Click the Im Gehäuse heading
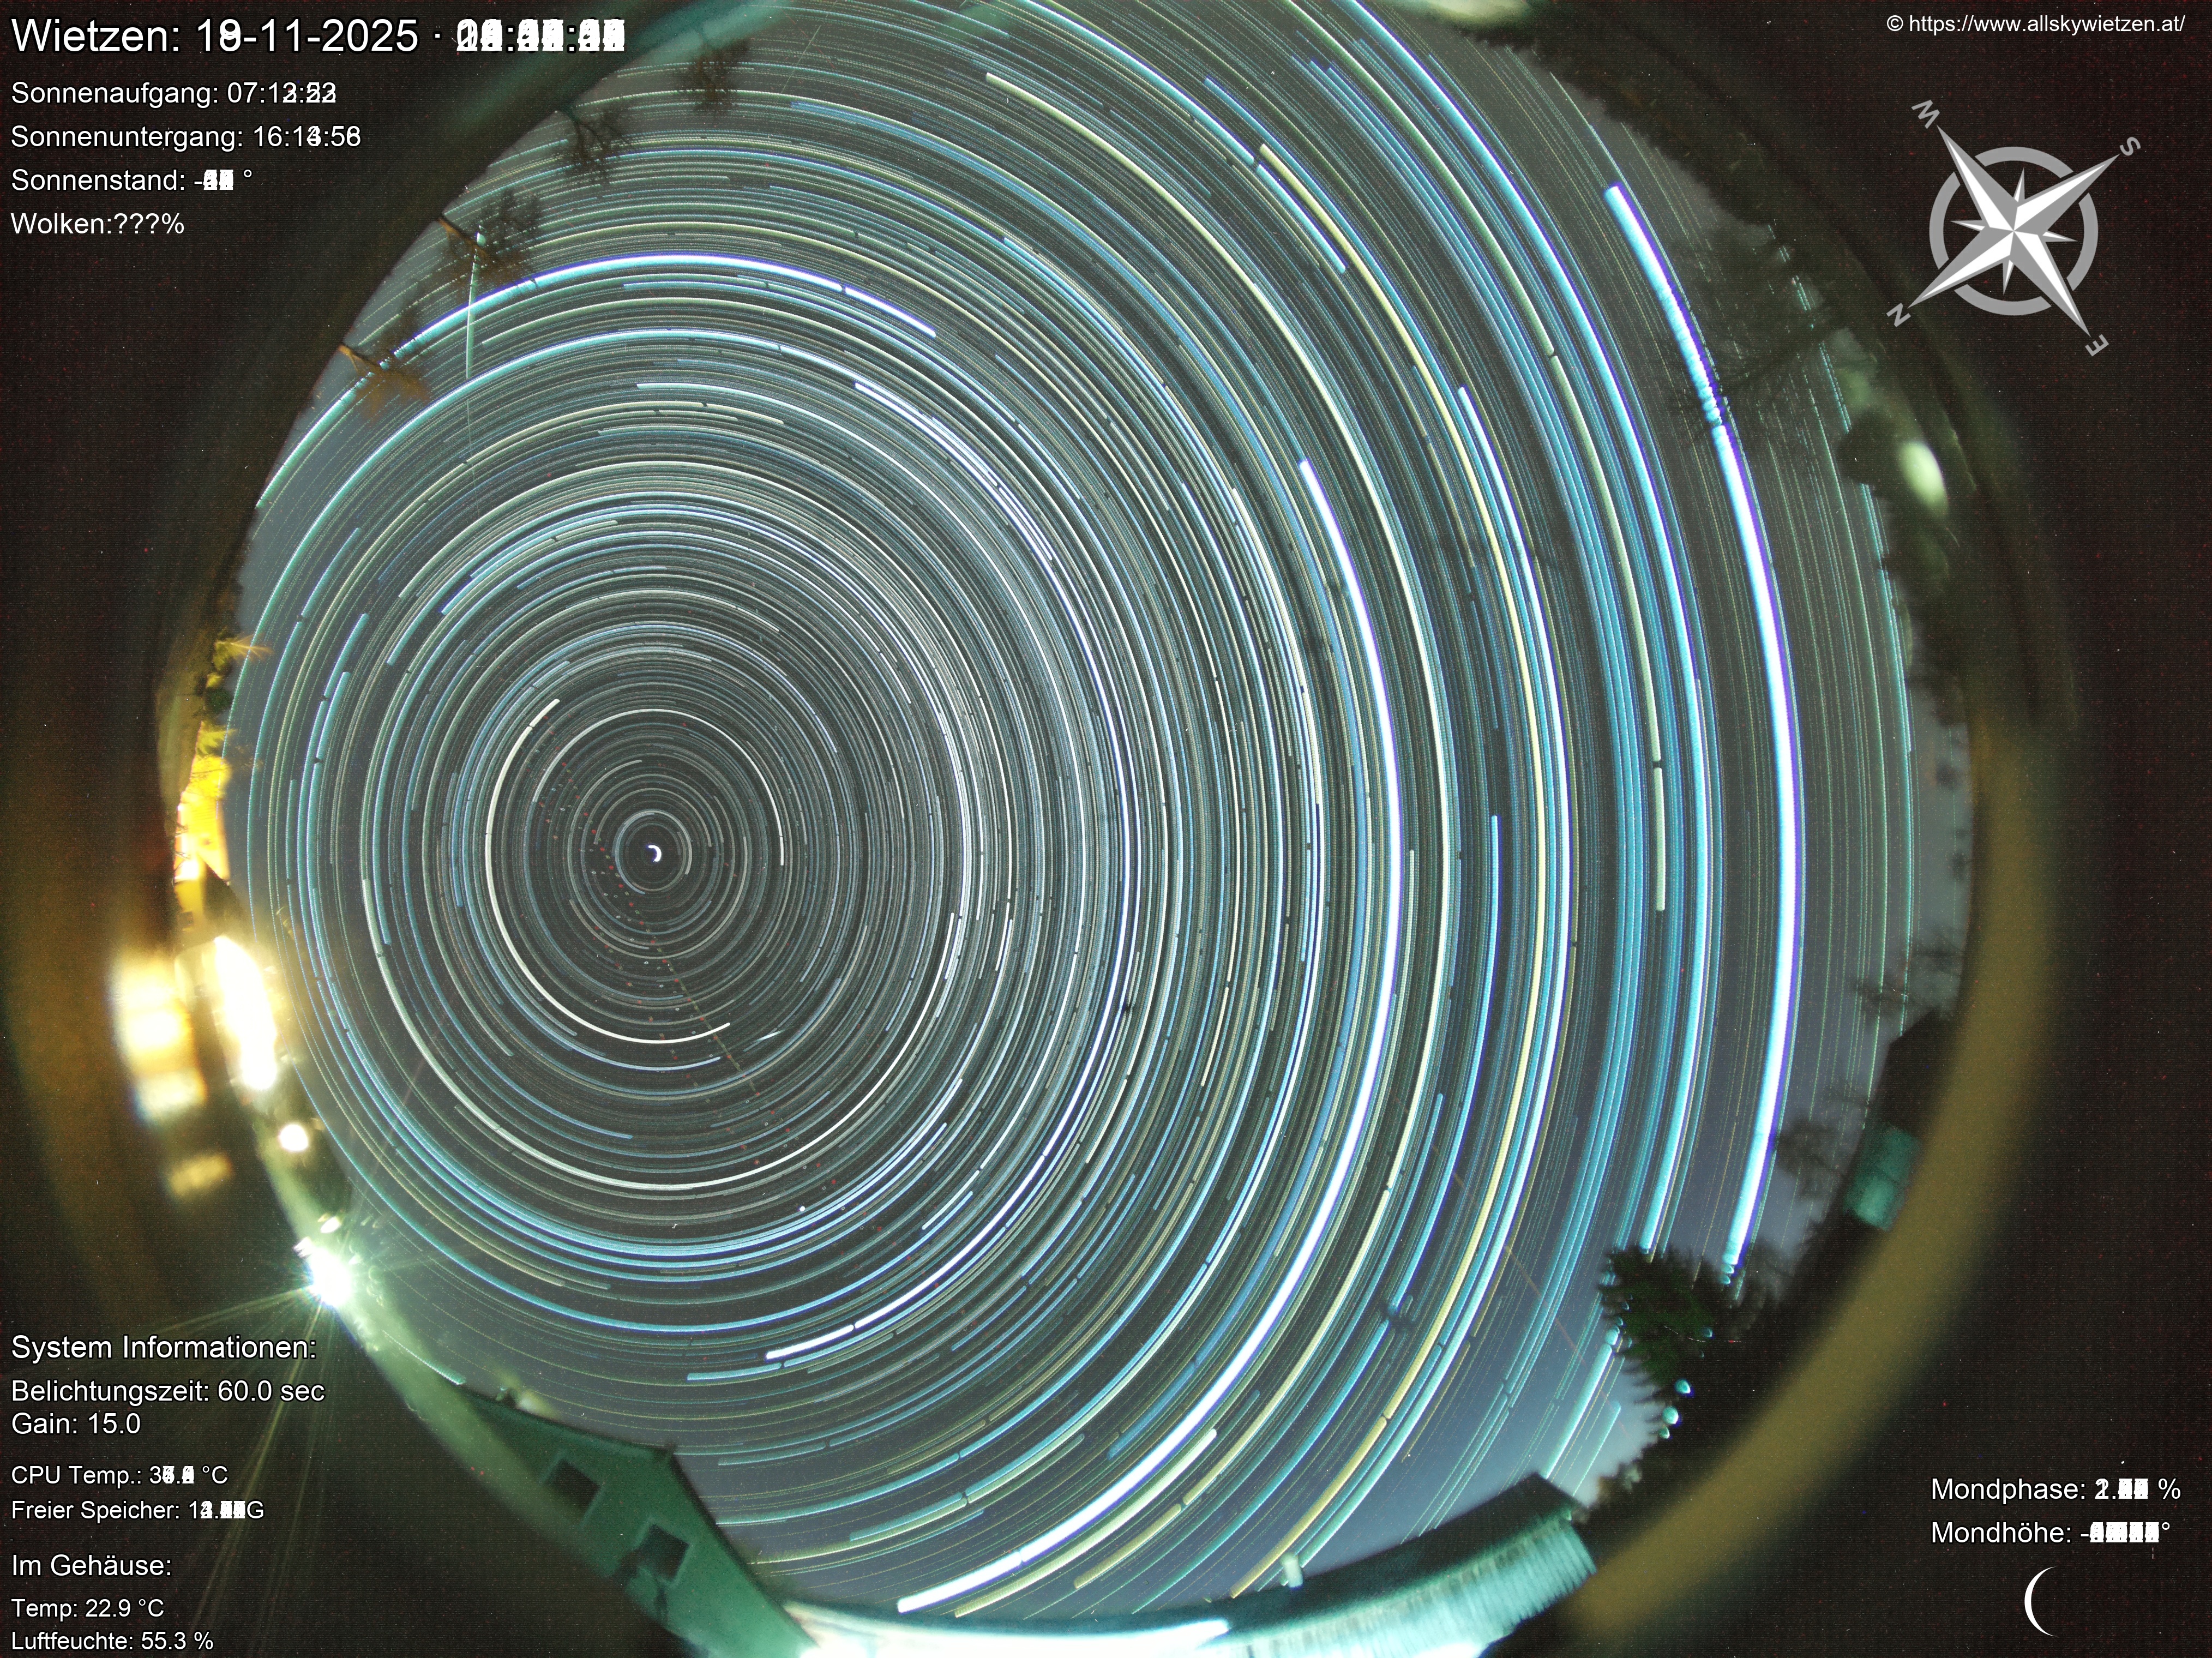The image size is (2212, 1658). [92, 1565]
